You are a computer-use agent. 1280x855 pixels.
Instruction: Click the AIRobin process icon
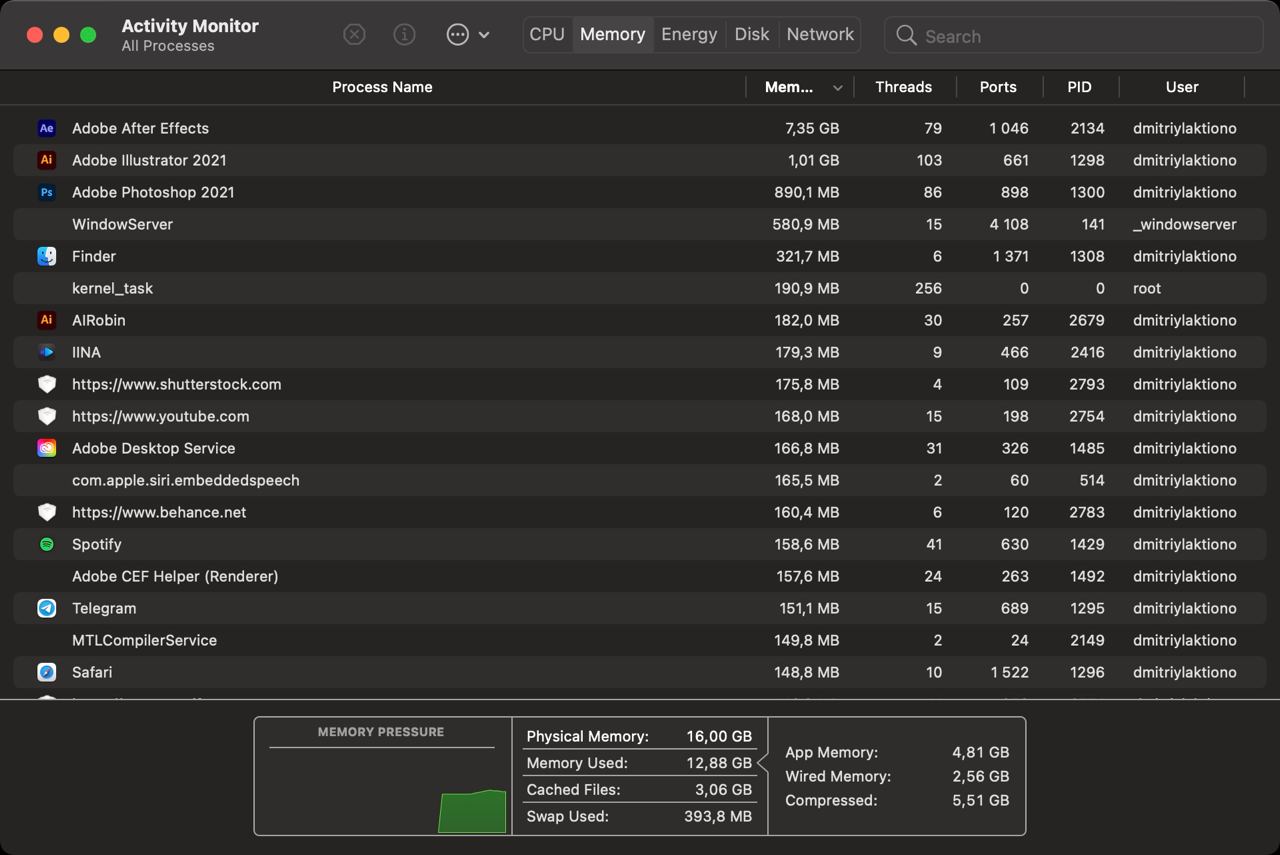(46, 320)
